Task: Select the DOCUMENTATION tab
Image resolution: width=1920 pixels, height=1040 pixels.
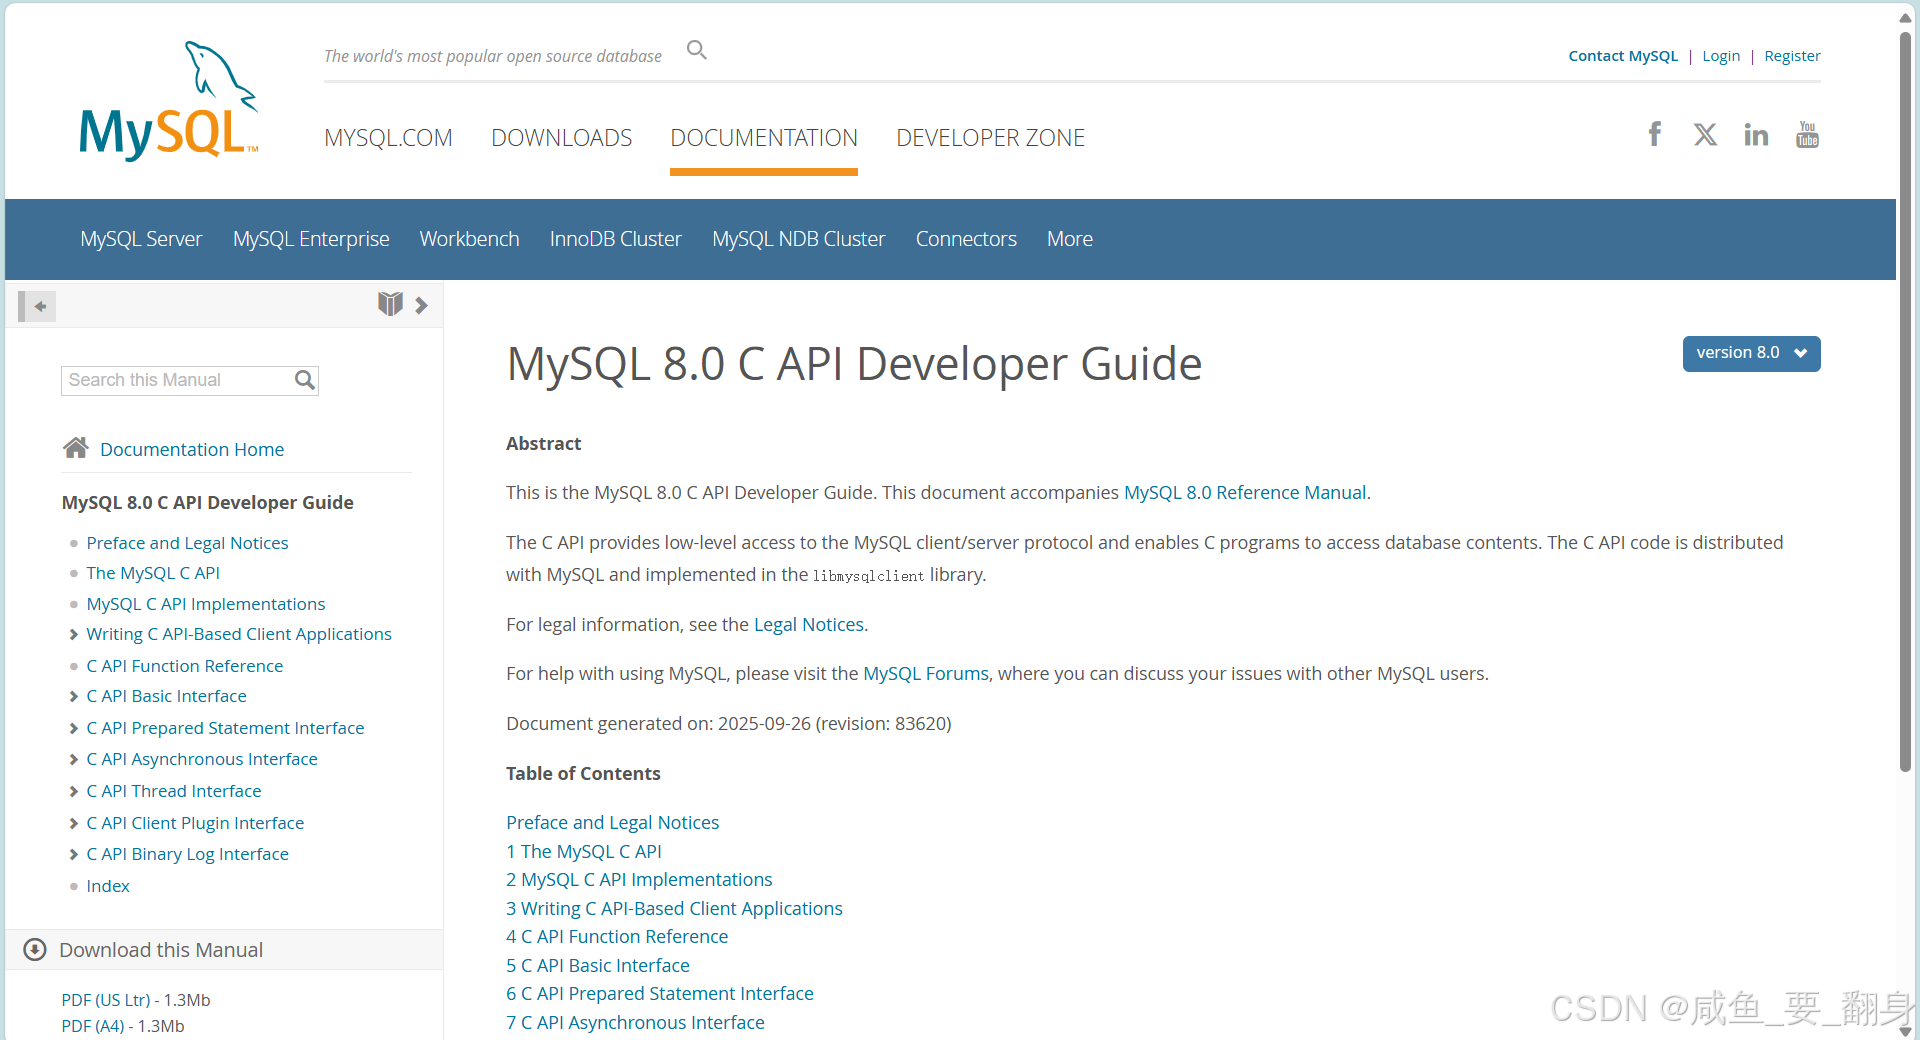Action: click(764, 138)
